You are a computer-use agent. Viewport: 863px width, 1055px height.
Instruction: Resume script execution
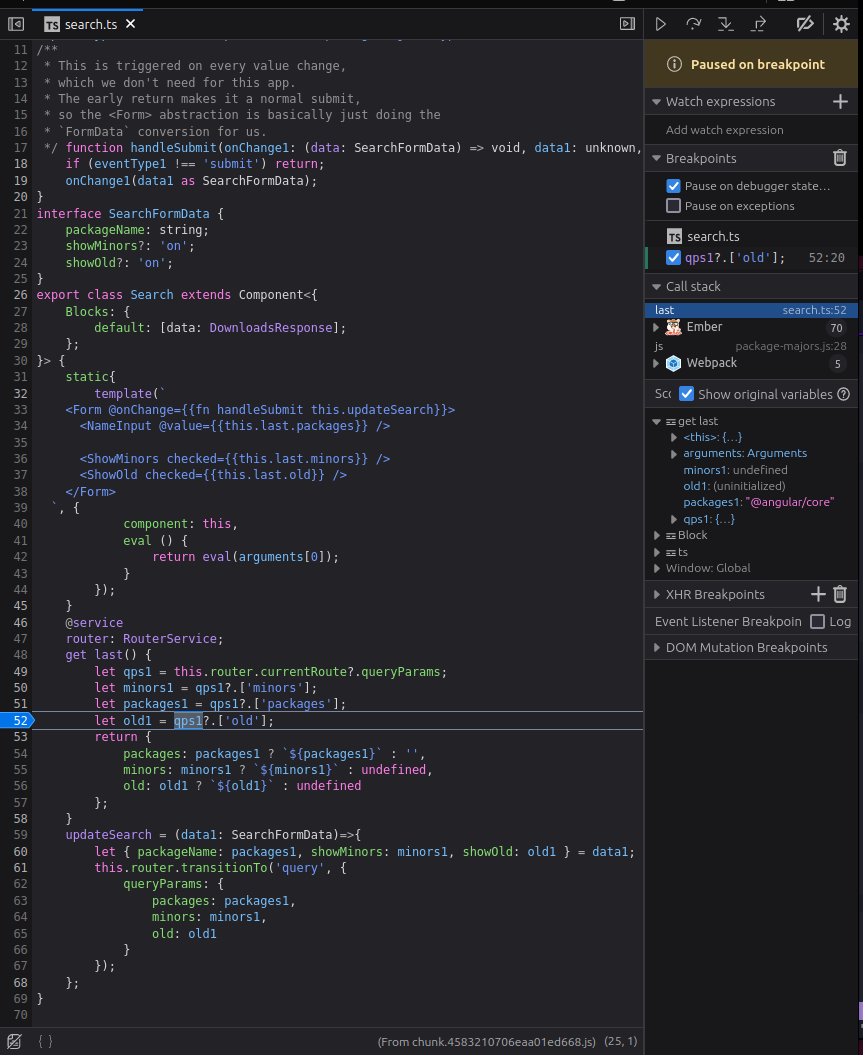tap(659, 23)
